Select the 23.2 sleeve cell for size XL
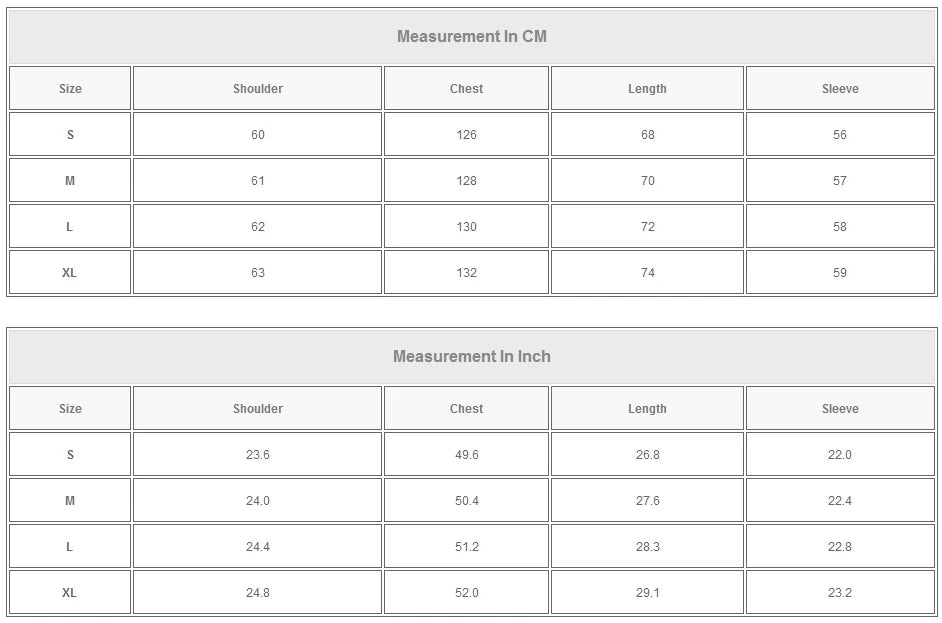This screenshot has height=623, width=942. point(840,593)
